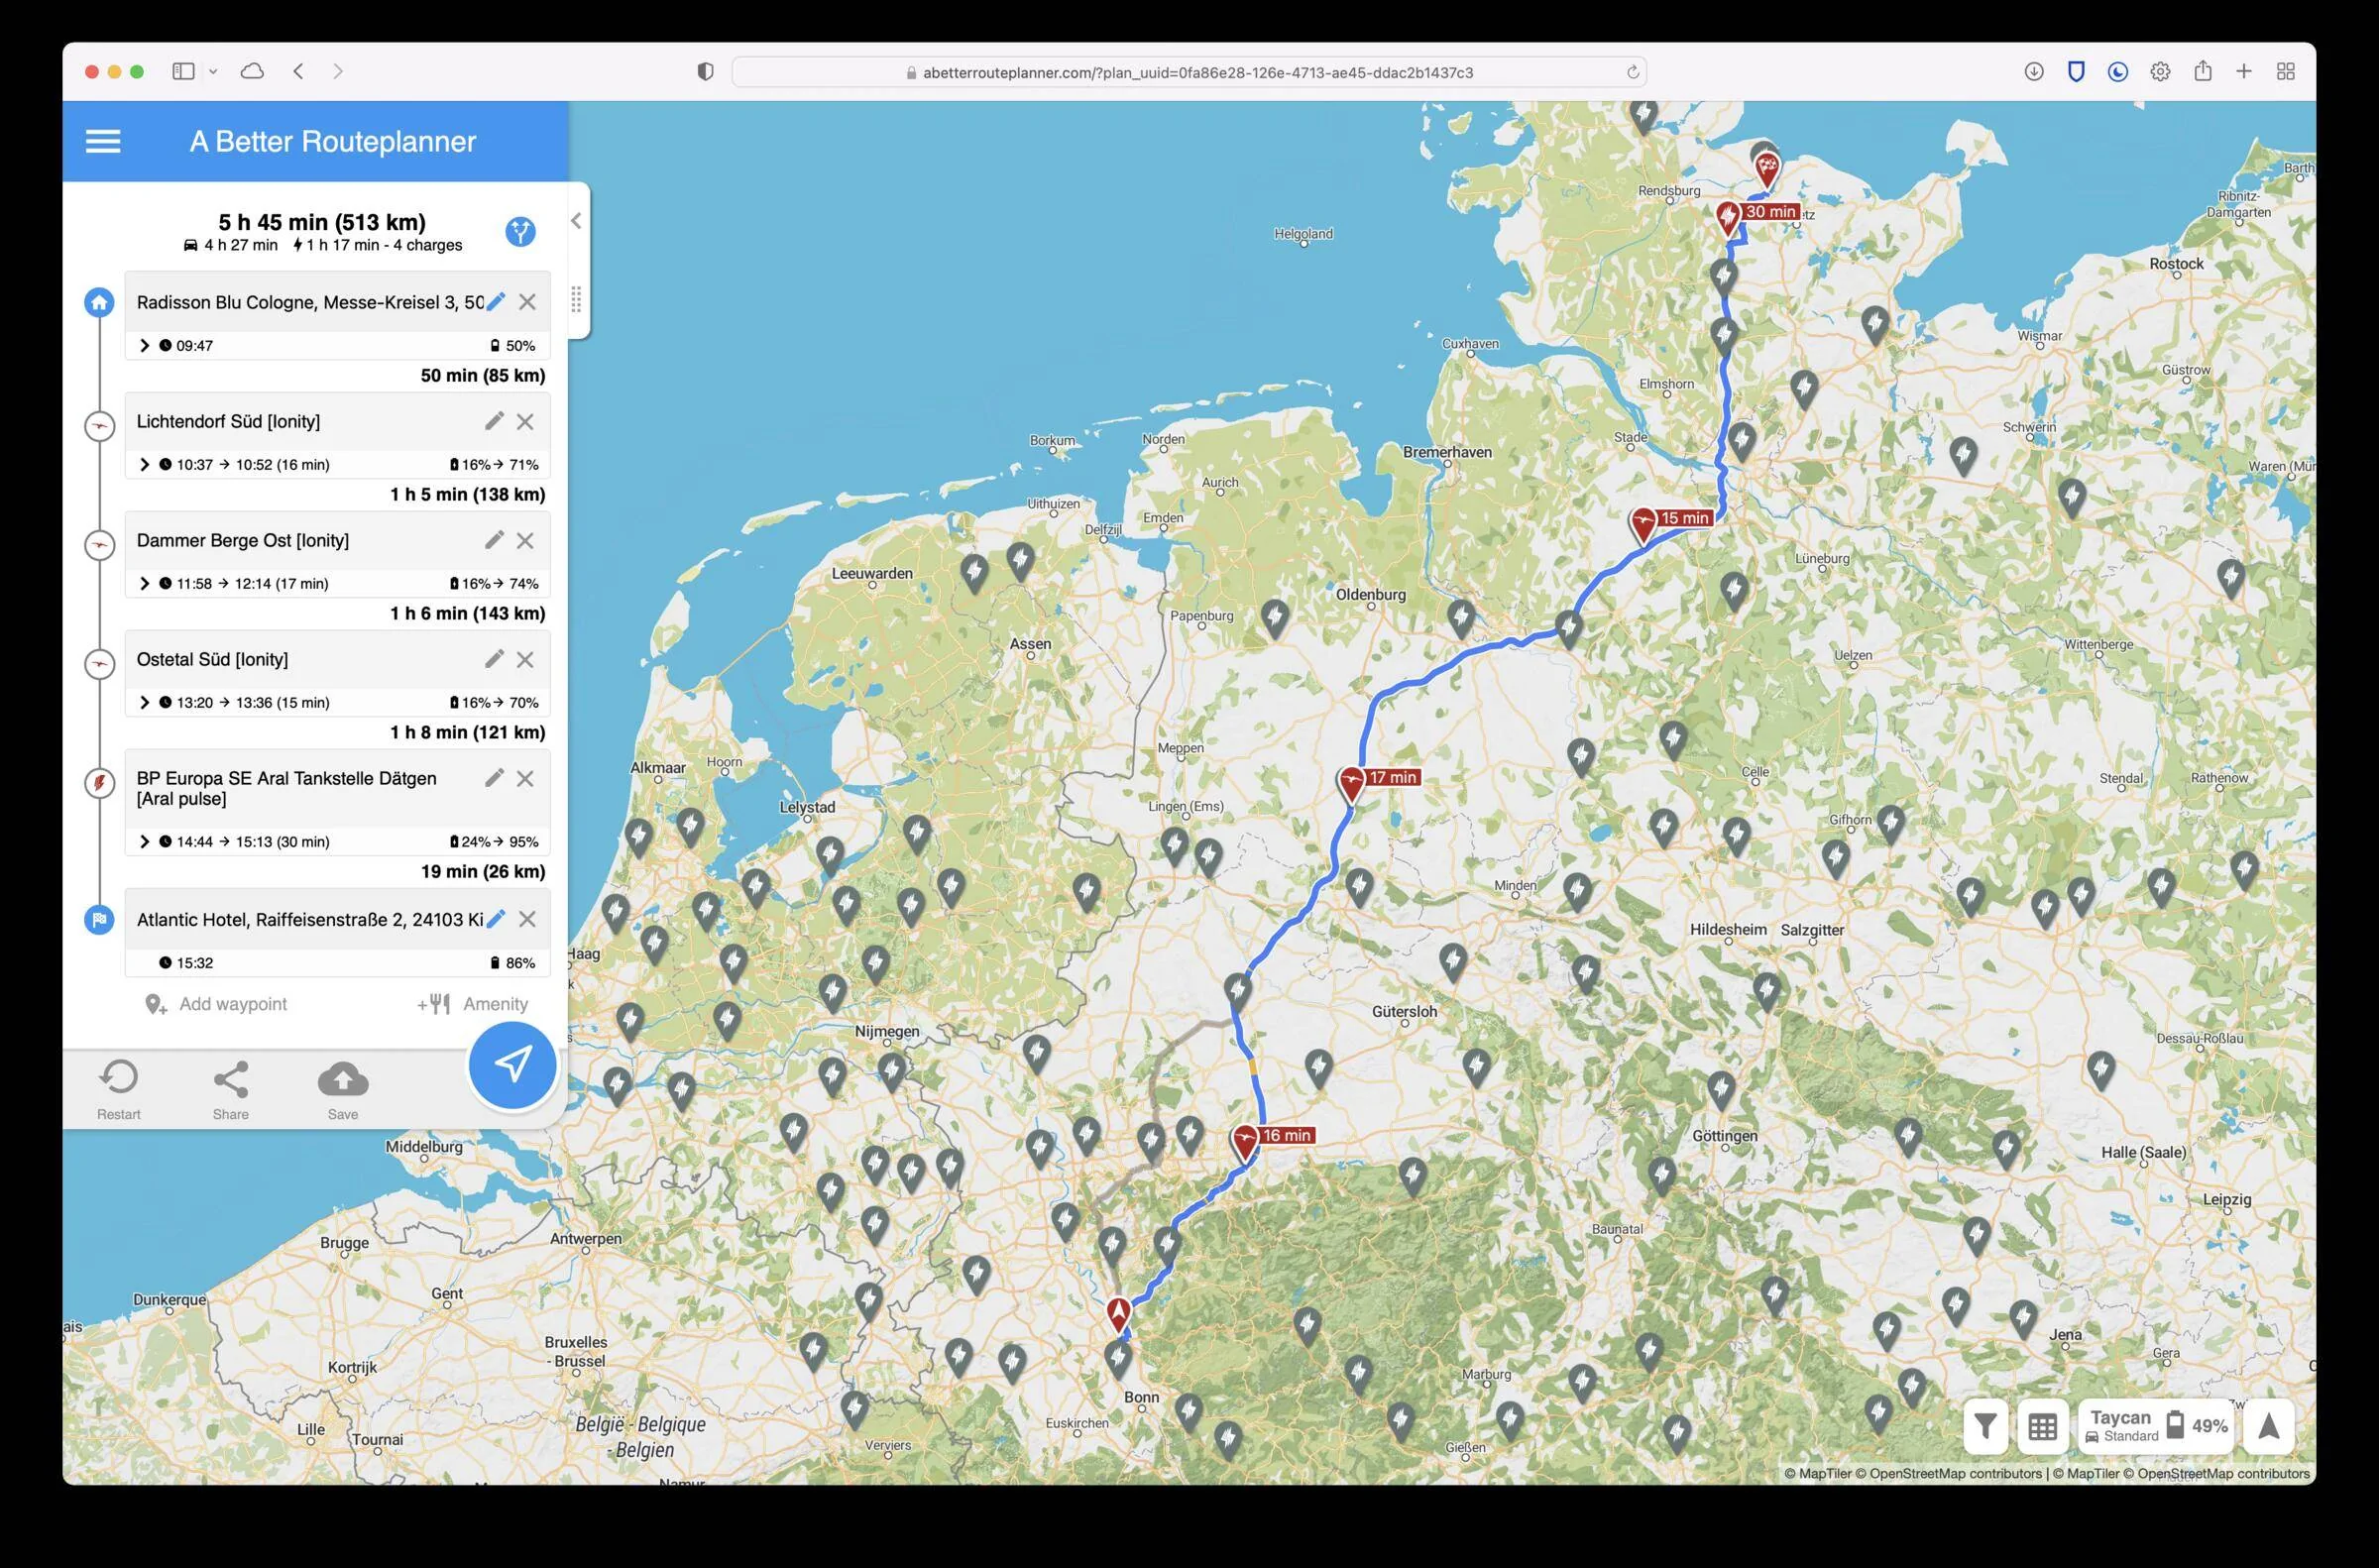Screen dimensions: 2379x1568
Task: Open map charger filter funnel
Action: [x=1985, y=1426]
